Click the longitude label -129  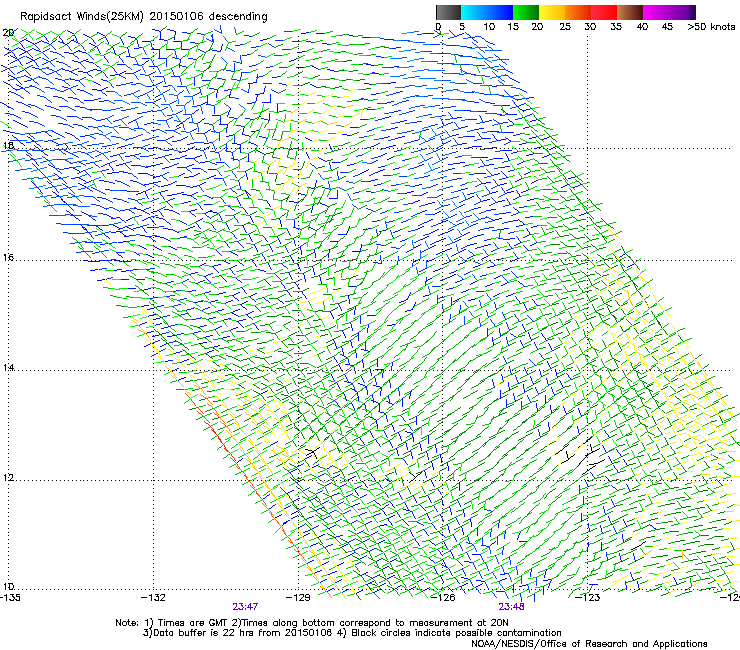[298, 598]
